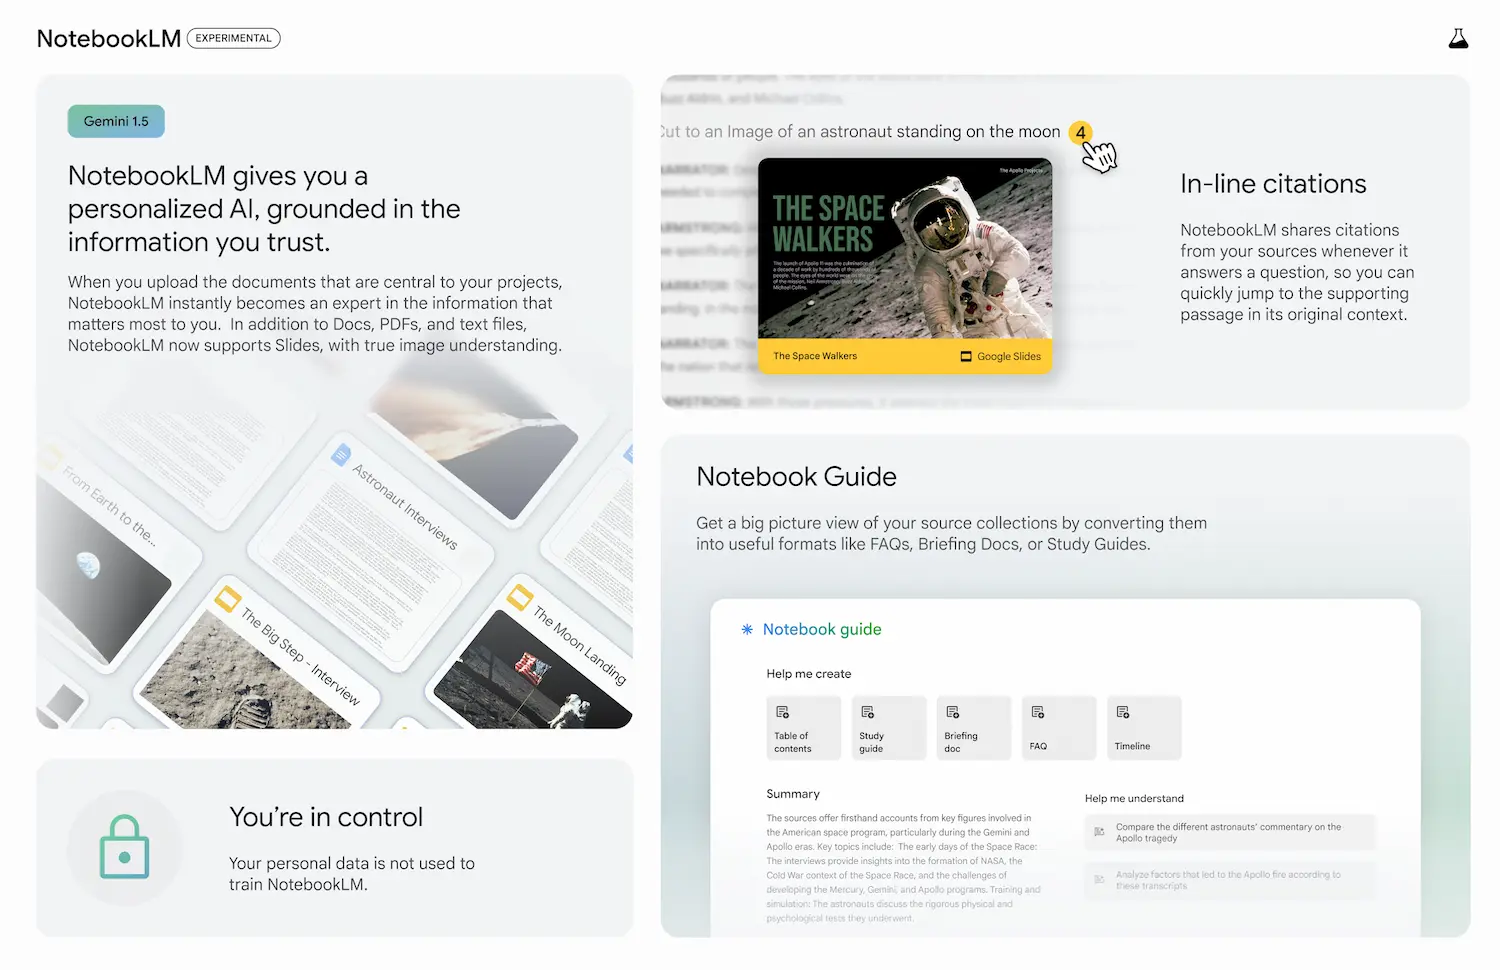Select the Study guide tile
Viewport: 1500px width, 970px height.
(888, 728)
